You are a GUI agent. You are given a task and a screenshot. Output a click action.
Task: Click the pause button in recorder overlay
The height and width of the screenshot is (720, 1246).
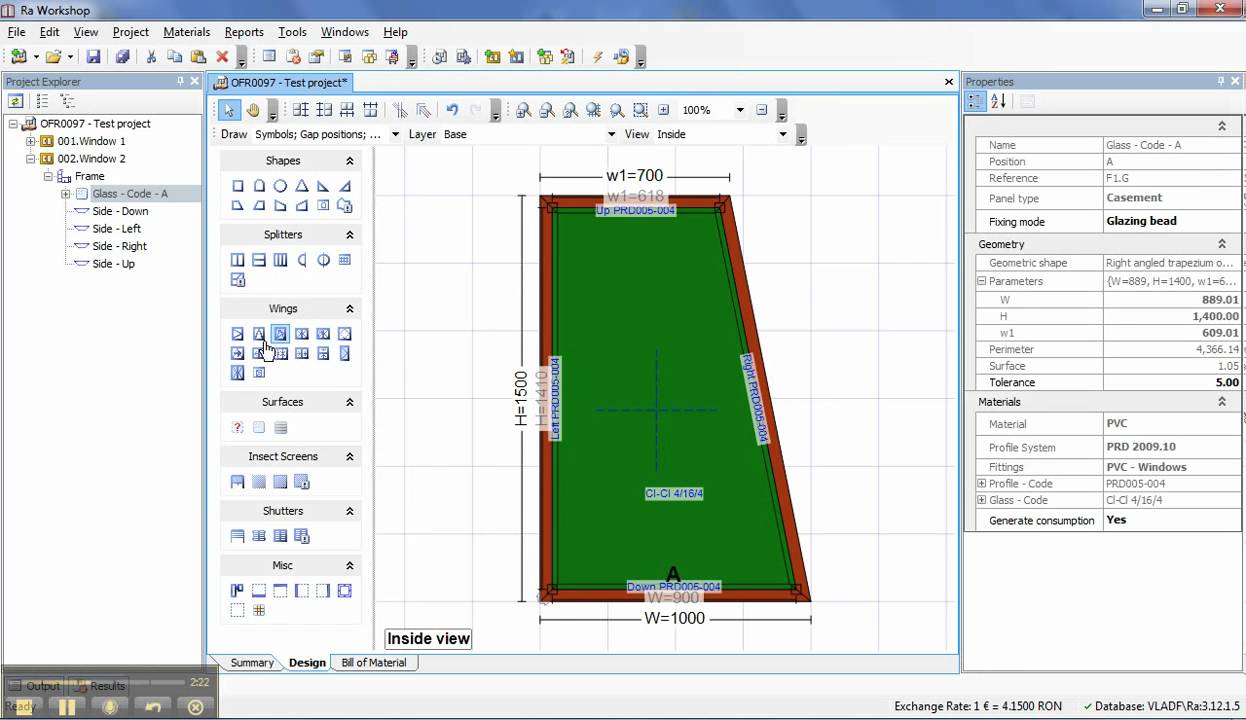tap(67, 707)
